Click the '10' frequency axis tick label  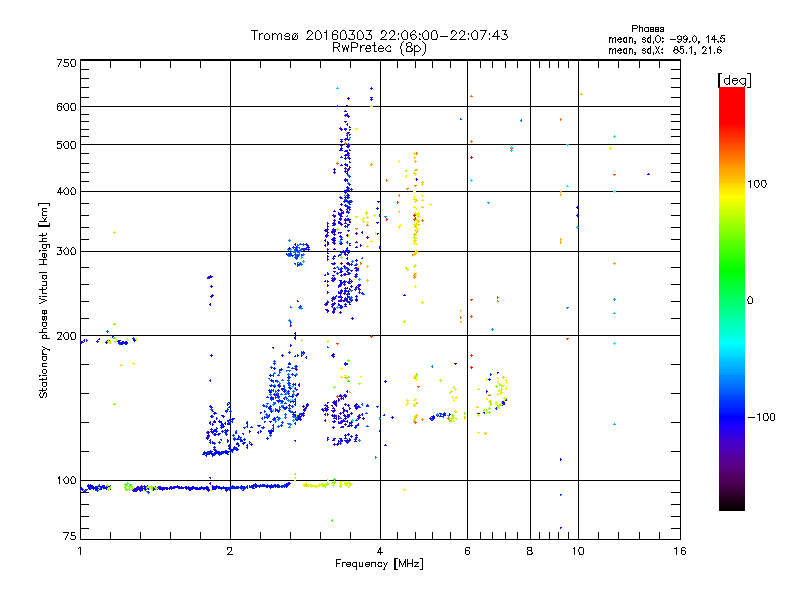578,551
